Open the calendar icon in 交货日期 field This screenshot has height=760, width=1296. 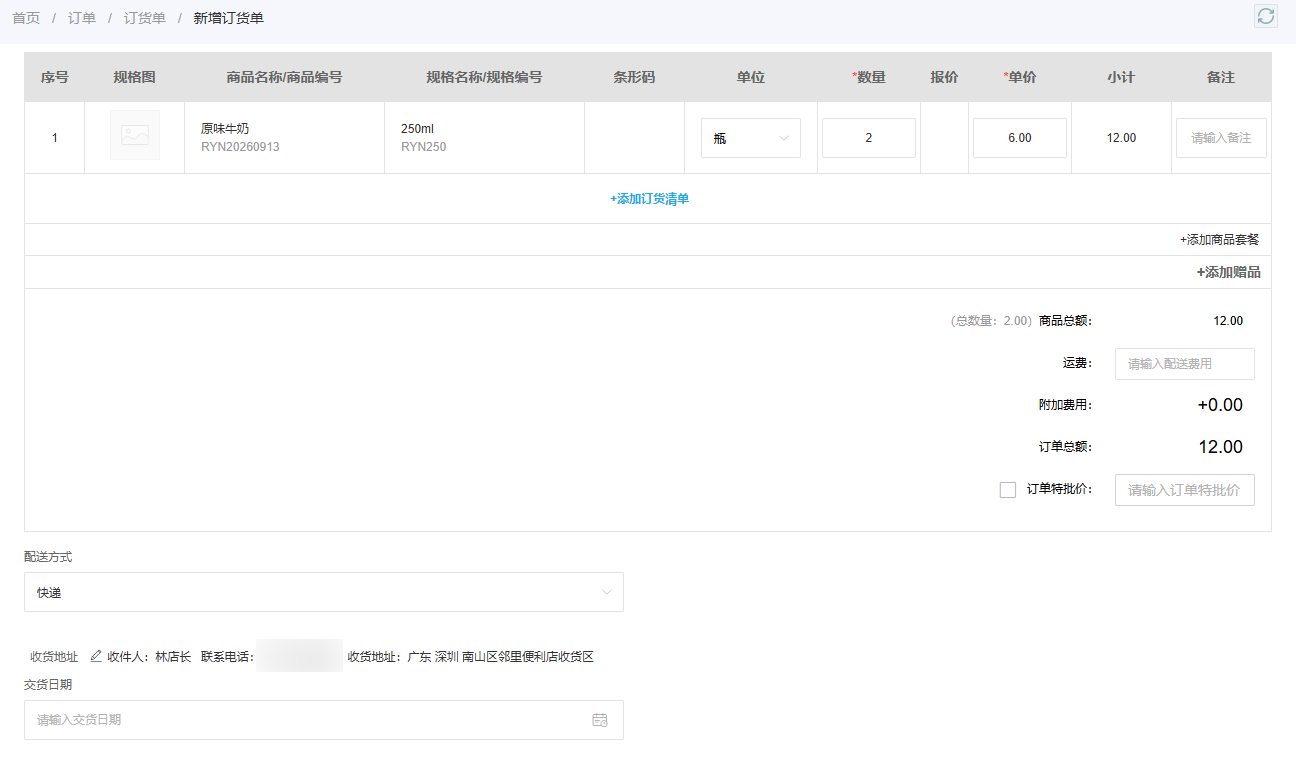coord(600,720)
